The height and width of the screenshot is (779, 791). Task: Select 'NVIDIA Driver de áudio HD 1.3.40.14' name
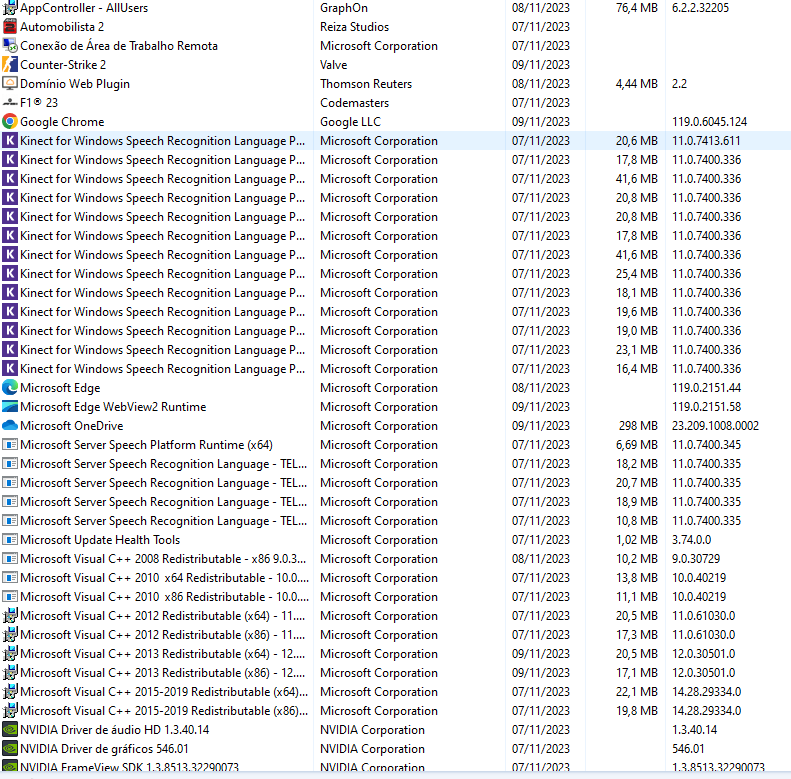pos(115,730)
